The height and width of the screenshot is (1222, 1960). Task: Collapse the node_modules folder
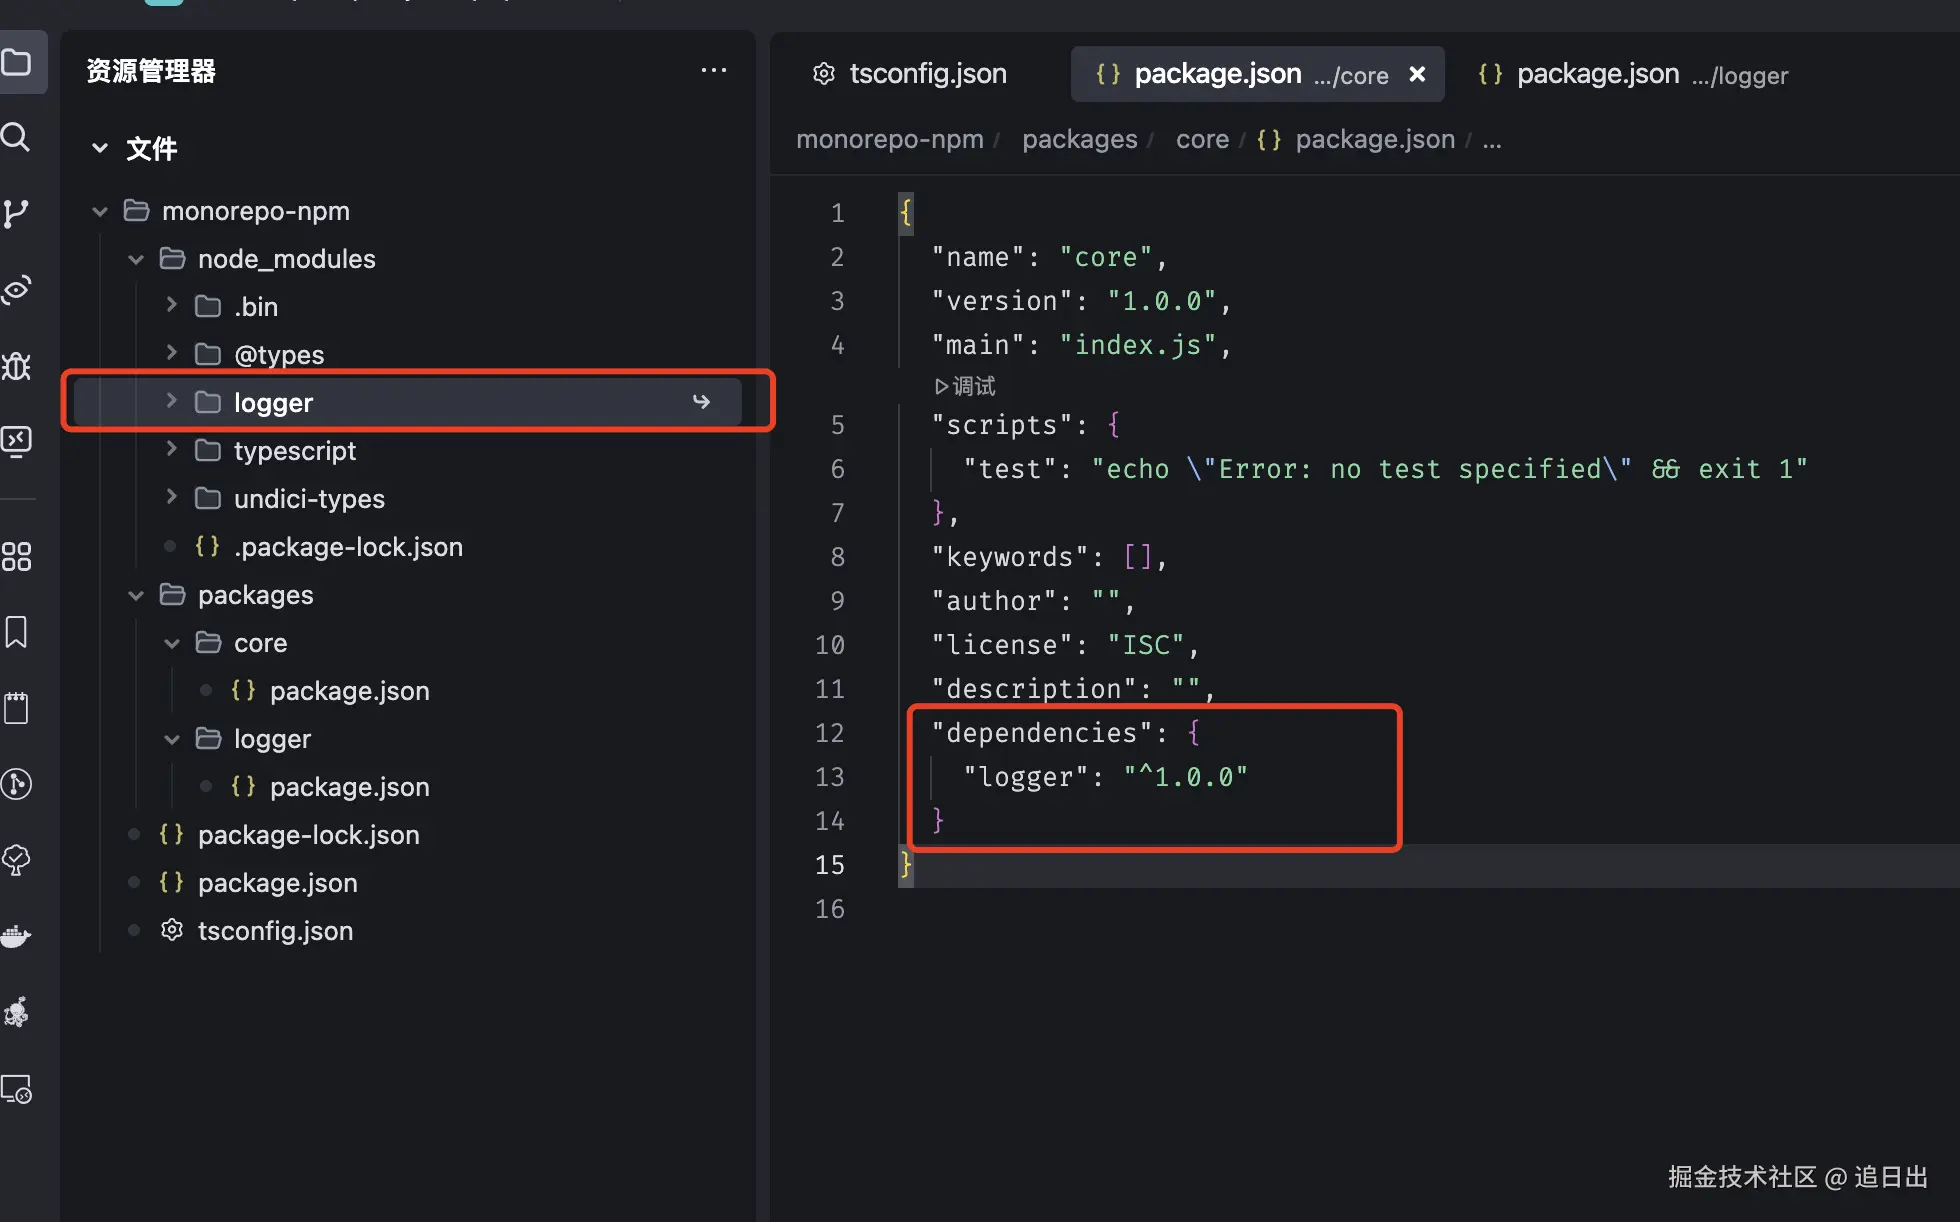(x=136, y=259)
